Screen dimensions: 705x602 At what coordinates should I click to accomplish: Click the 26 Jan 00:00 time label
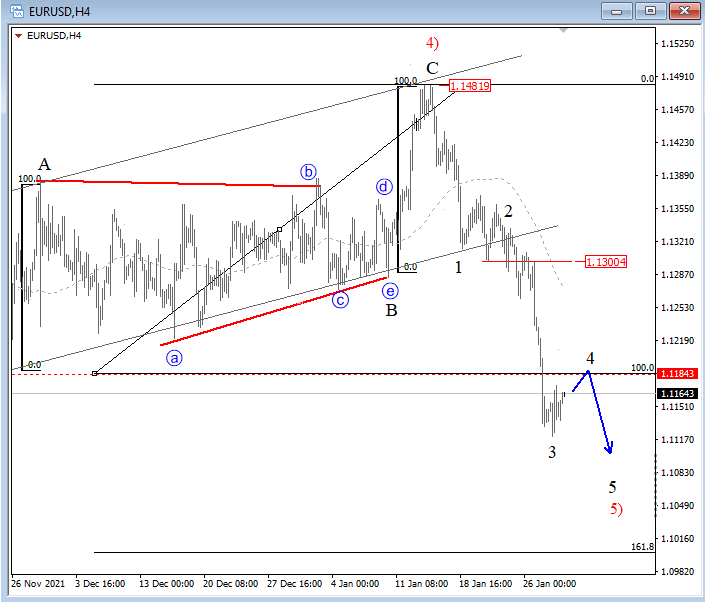[549, 584]
